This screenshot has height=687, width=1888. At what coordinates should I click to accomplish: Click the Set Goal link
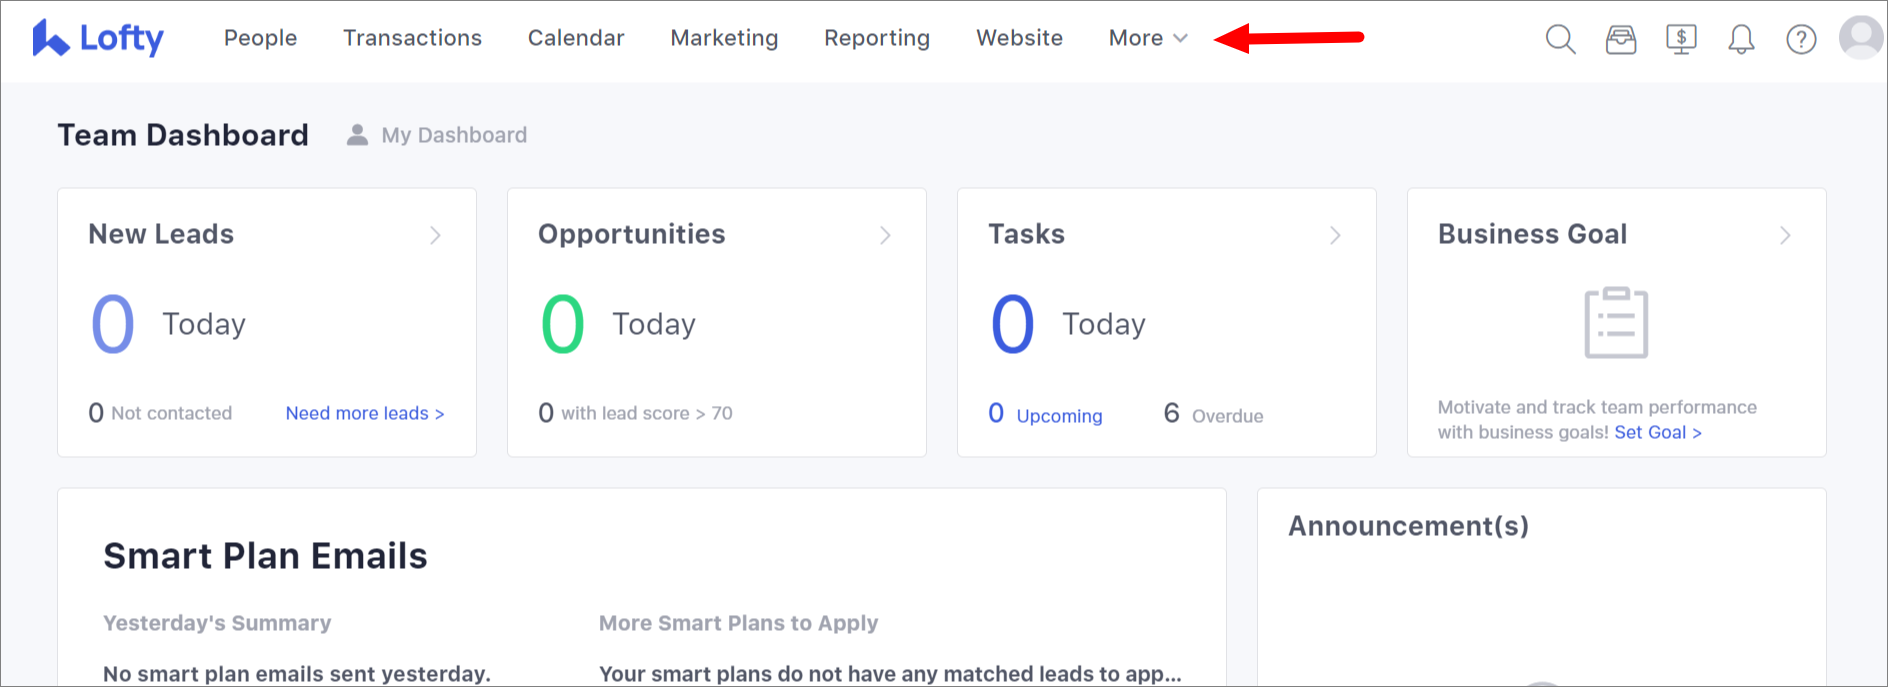(x=1658, y=432)
